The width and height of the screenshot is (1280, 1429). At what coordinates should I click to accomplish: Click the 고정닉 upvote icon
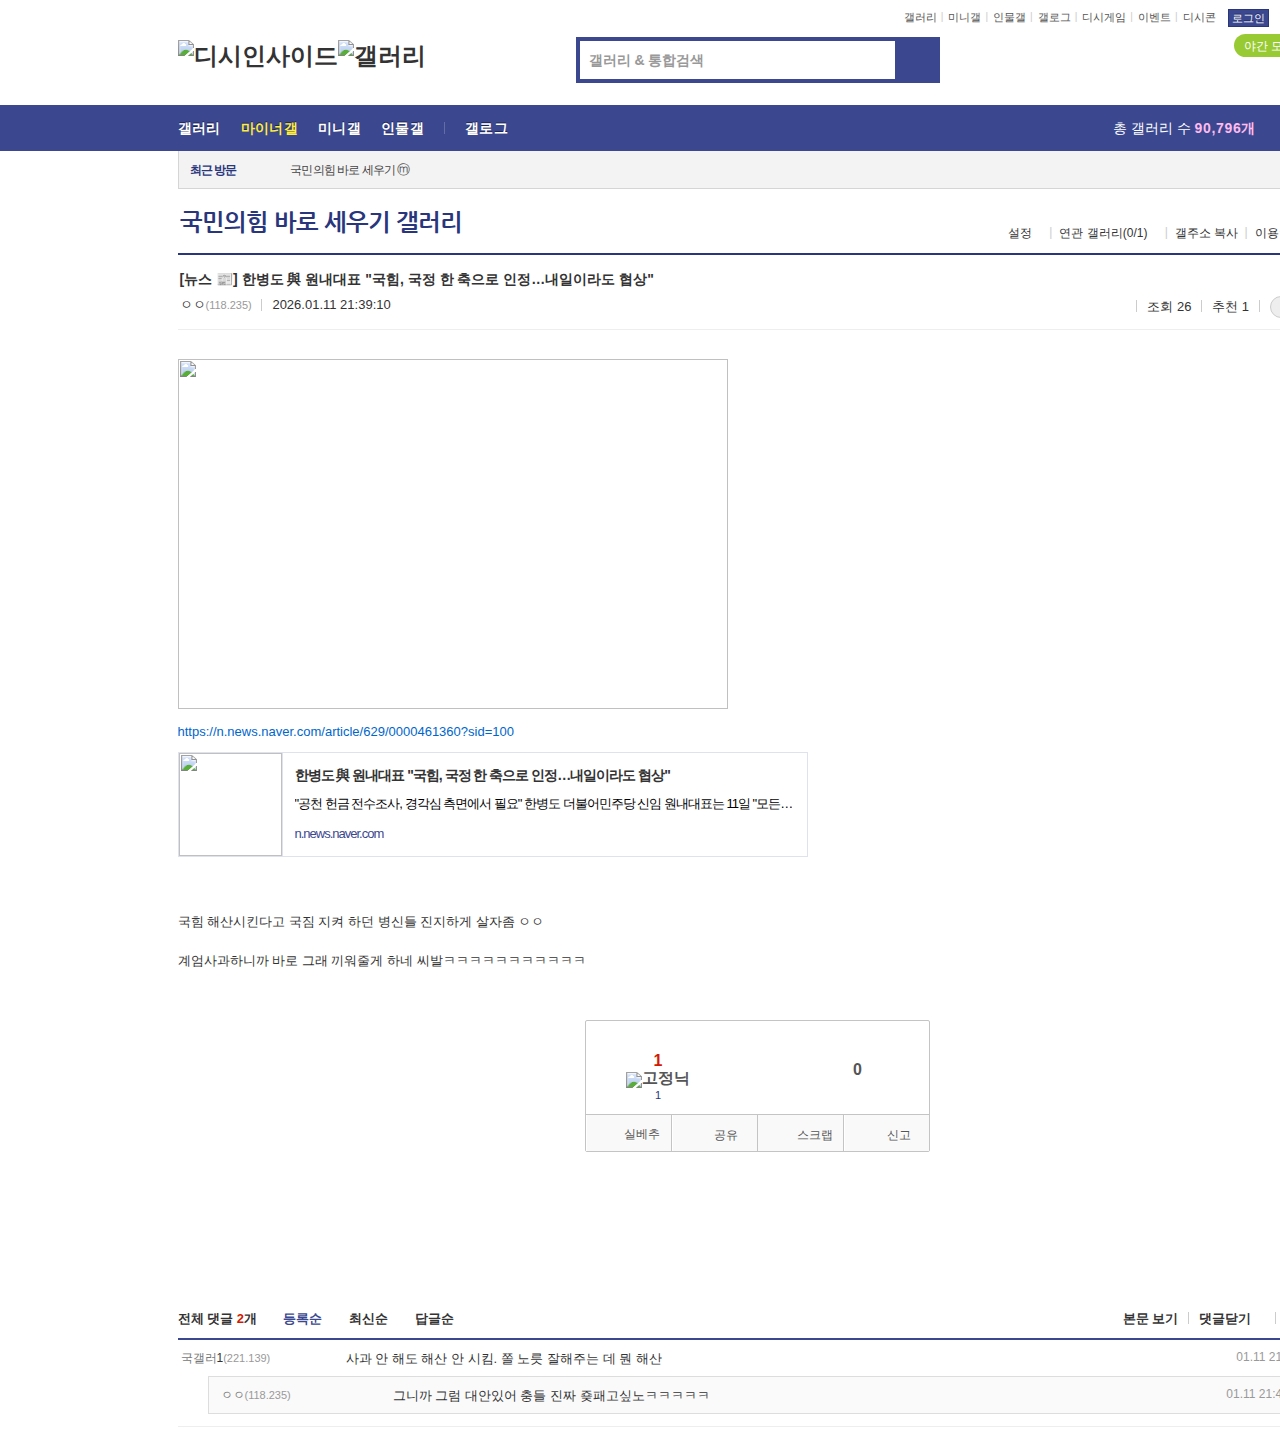point(634,1080)
